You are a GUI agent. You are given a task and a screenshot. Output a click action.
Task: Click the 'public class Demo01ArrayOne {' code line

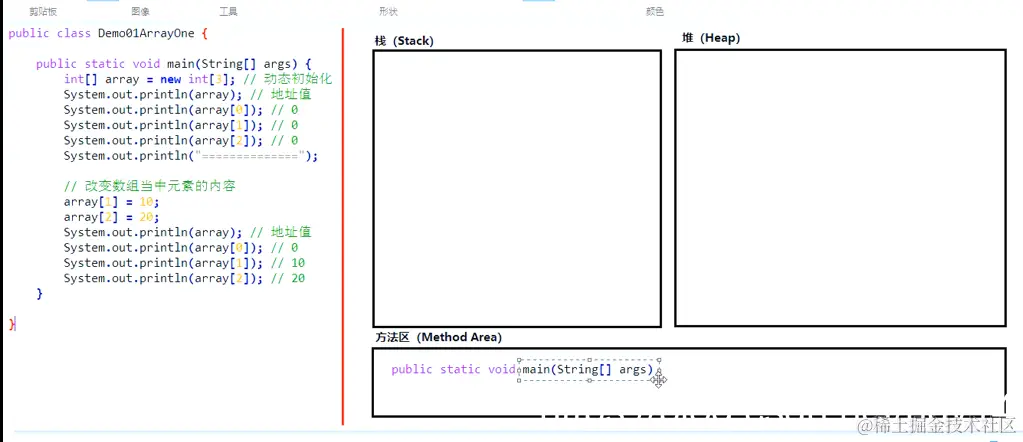108,33
